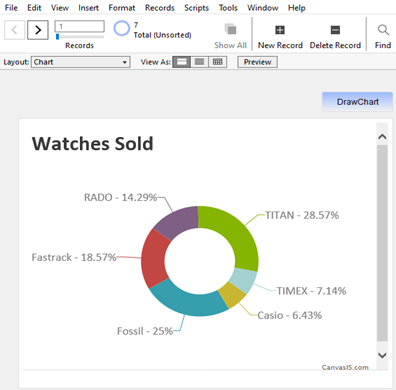Click the TIMEX - 7.14% label
Viewport: 396px width, 390px height.
312,291
